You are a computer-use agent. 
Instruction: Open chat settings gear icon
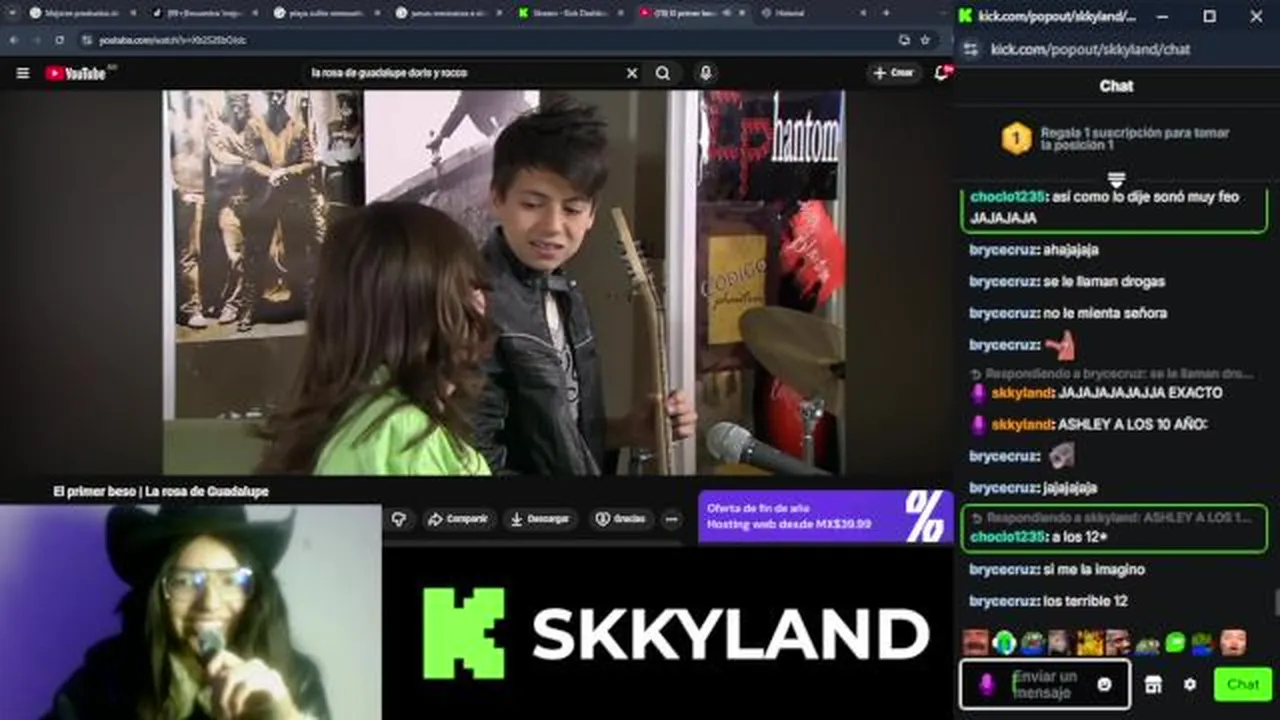(1190, 685)
